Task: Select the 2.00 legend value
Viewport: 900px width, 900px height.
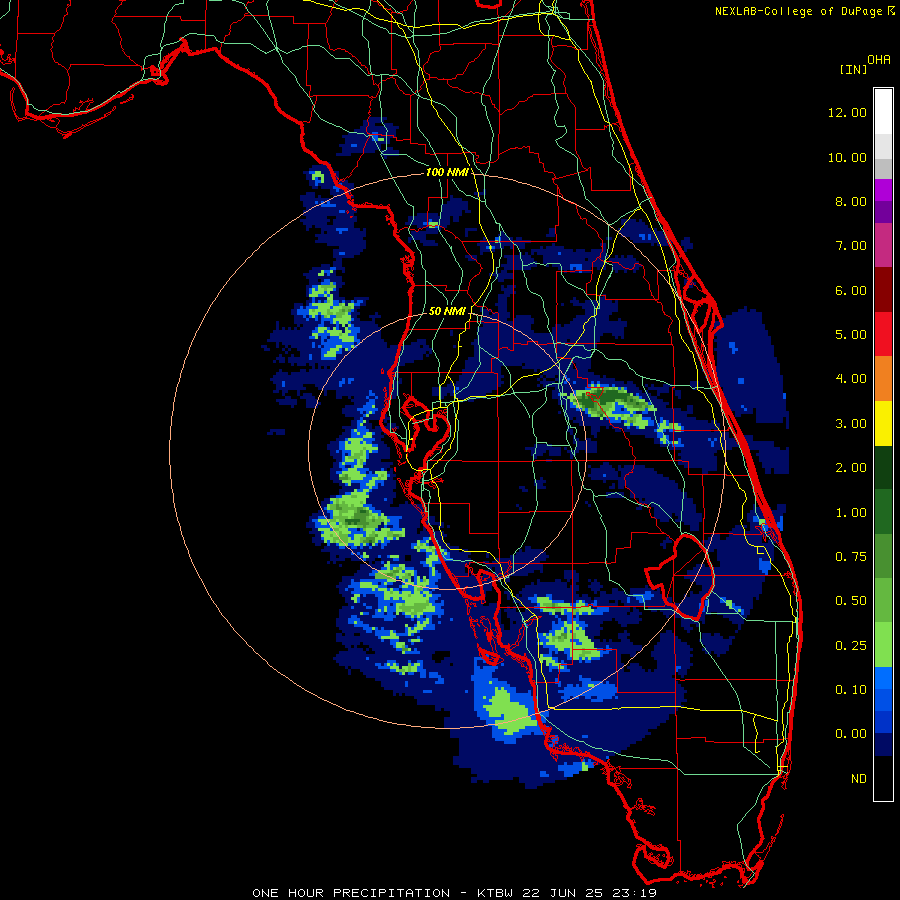Action: [850, 468]
